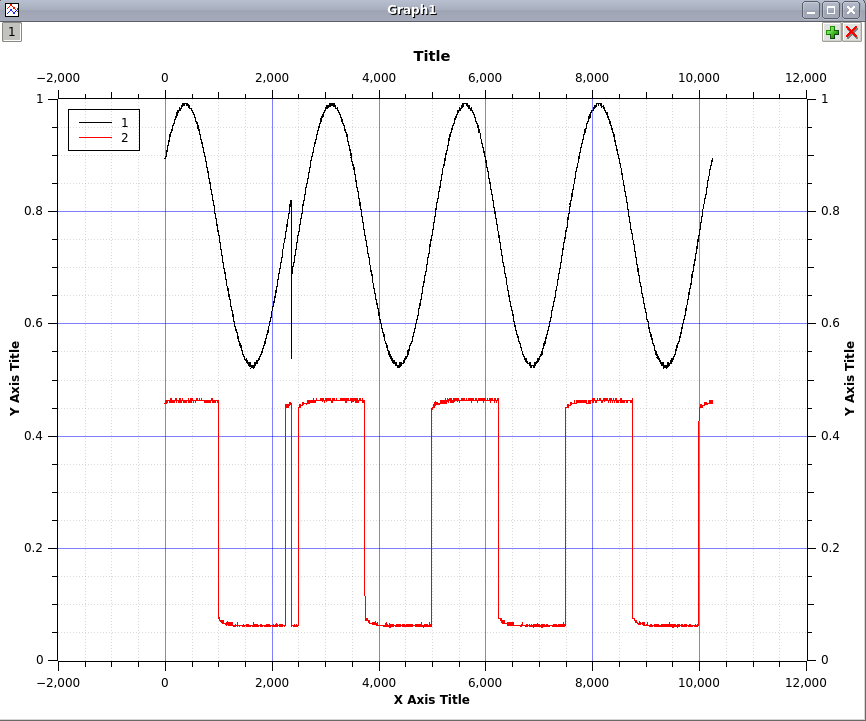Click right axis label "0.8"
The width and height of the screenshot is (866, 721).
click(830, 211)
